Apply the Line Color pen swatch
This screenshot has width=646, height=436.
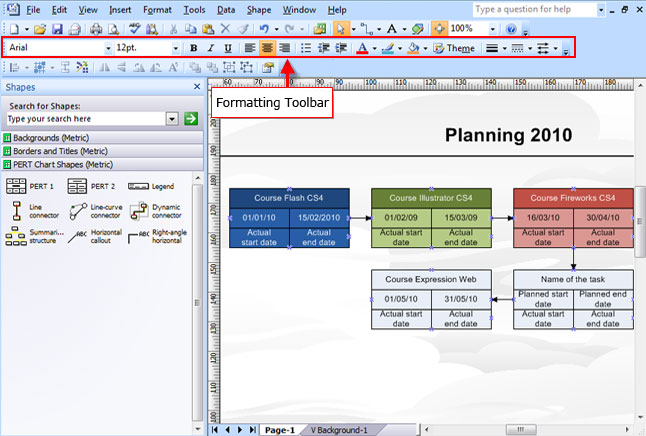(388, 48)
